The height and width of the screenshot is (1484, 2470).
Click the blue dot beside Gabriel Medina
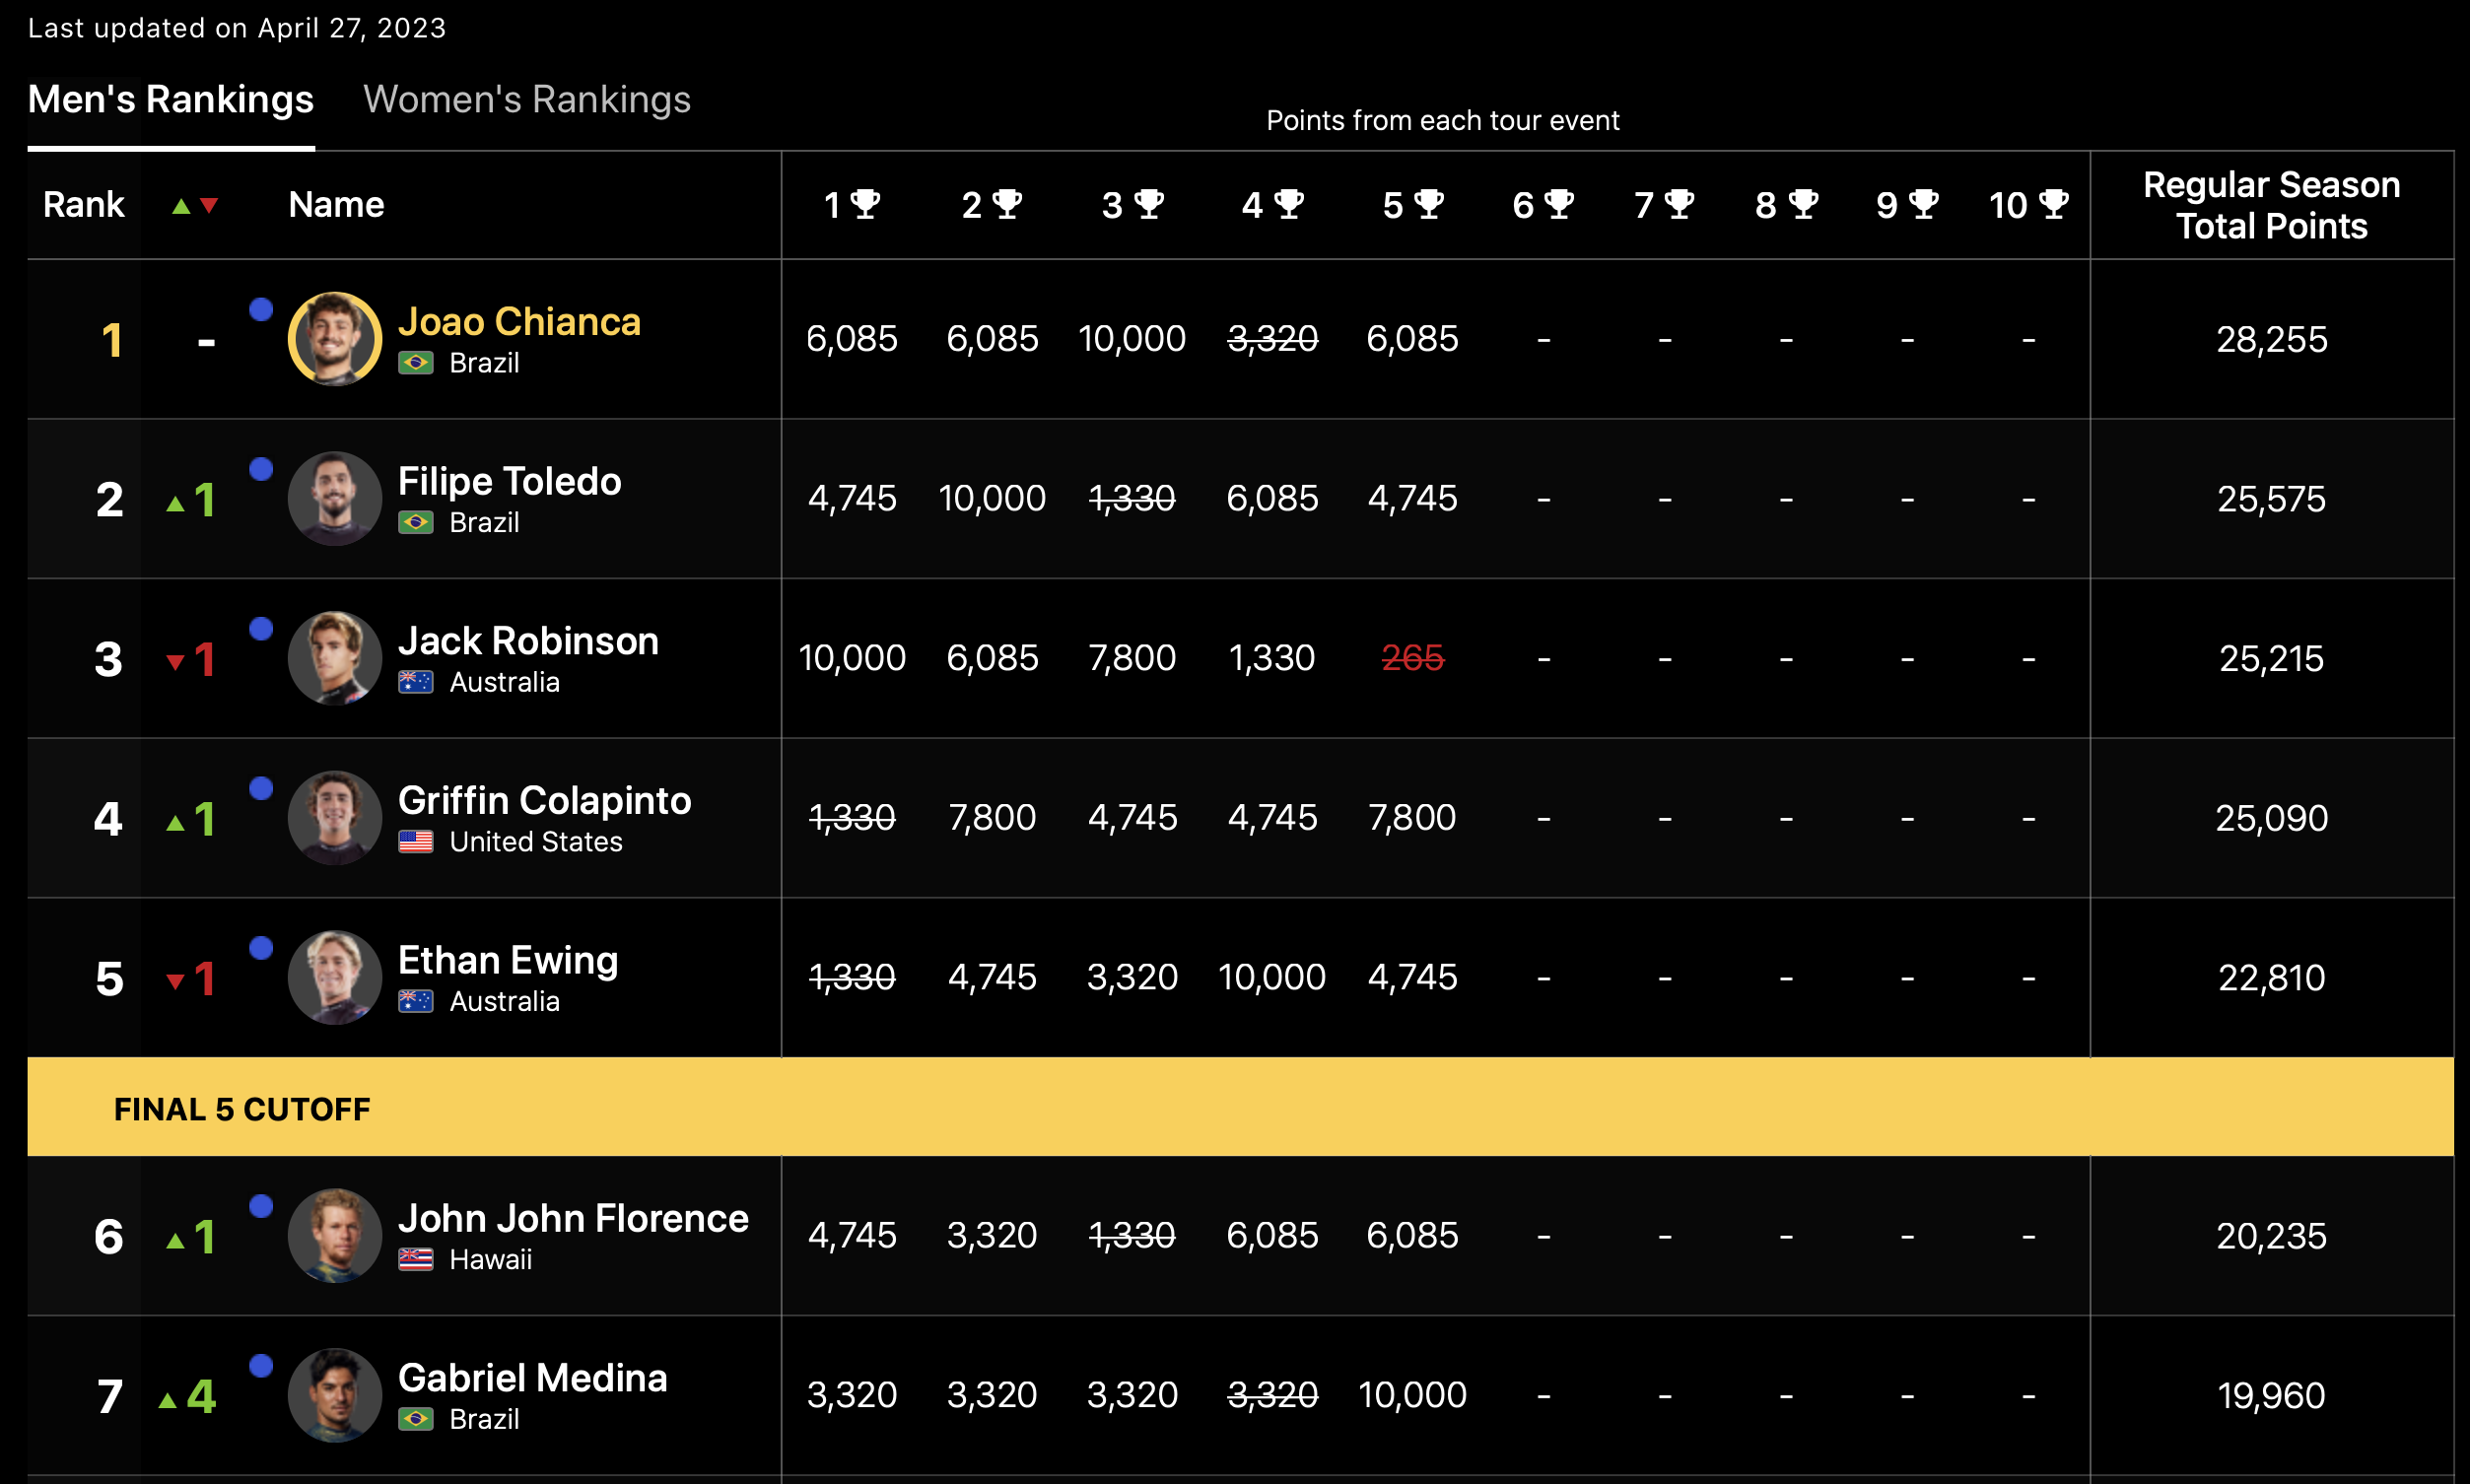[261, 1366]
